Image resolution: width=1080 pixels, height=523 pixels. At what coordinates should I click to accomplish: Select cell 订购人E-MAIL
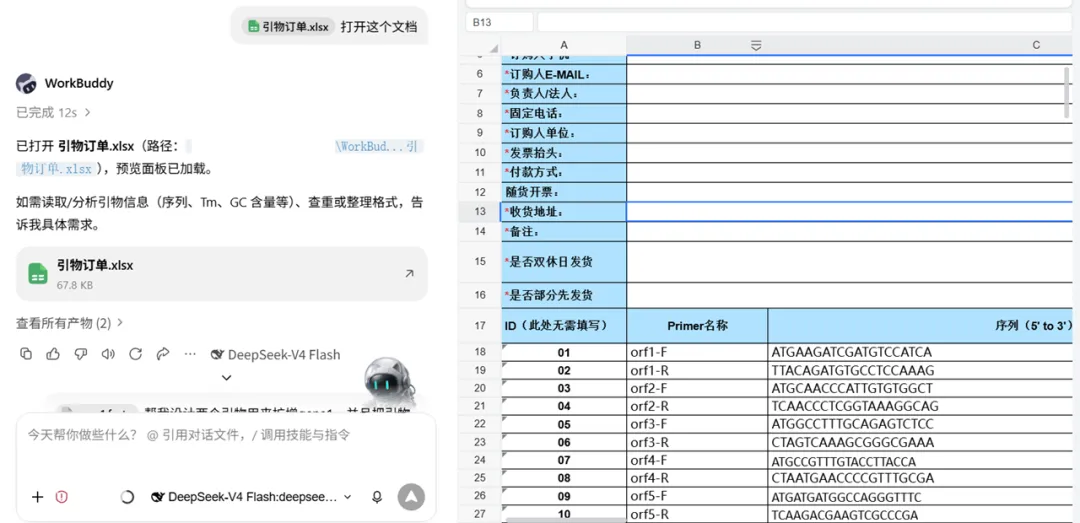click(x=564, y=74)
